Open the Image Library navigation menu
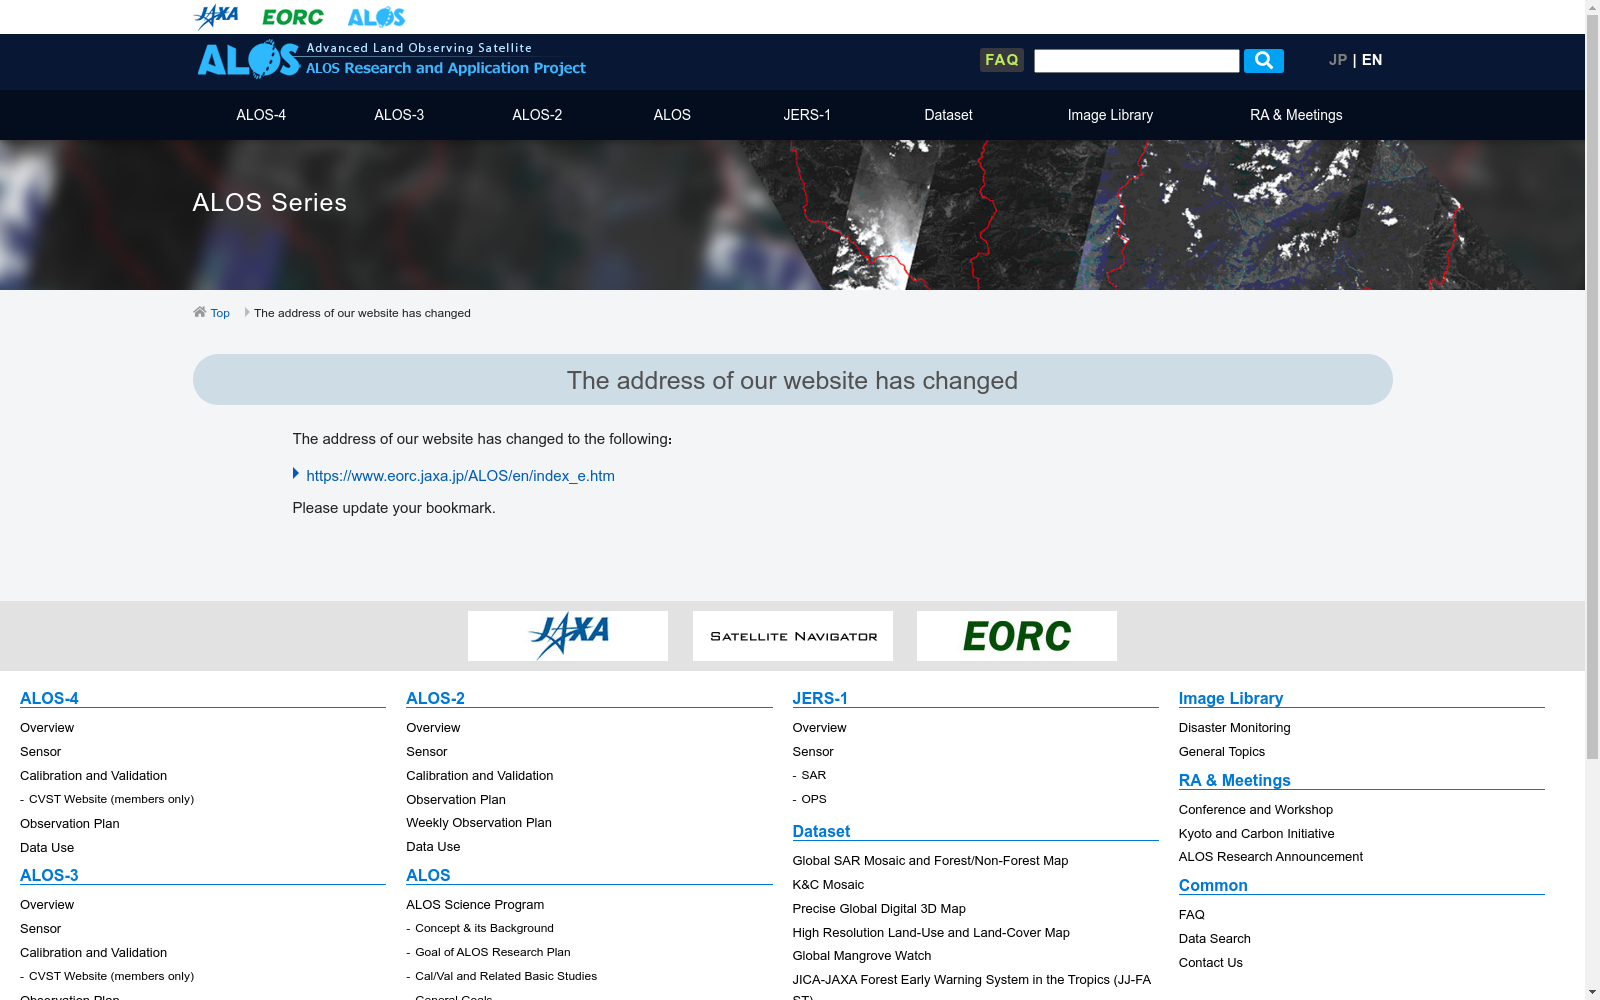1600x1000 pixels. tap(1110, 115)
